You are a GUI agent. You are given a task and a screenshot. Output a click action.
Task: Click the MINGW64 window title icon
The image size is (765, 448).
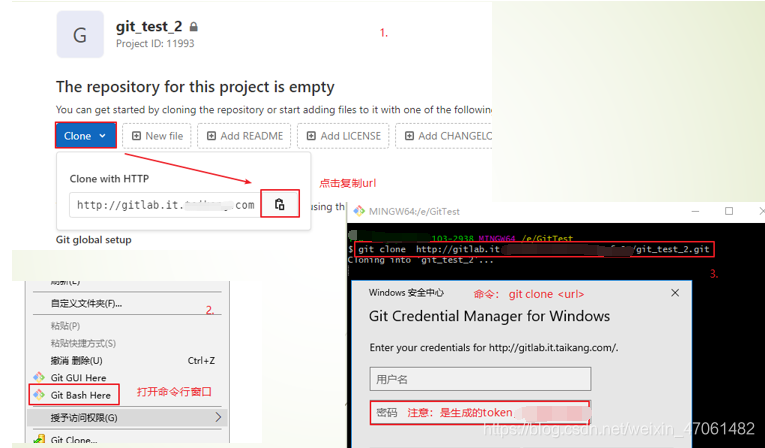tap(360, 211)
